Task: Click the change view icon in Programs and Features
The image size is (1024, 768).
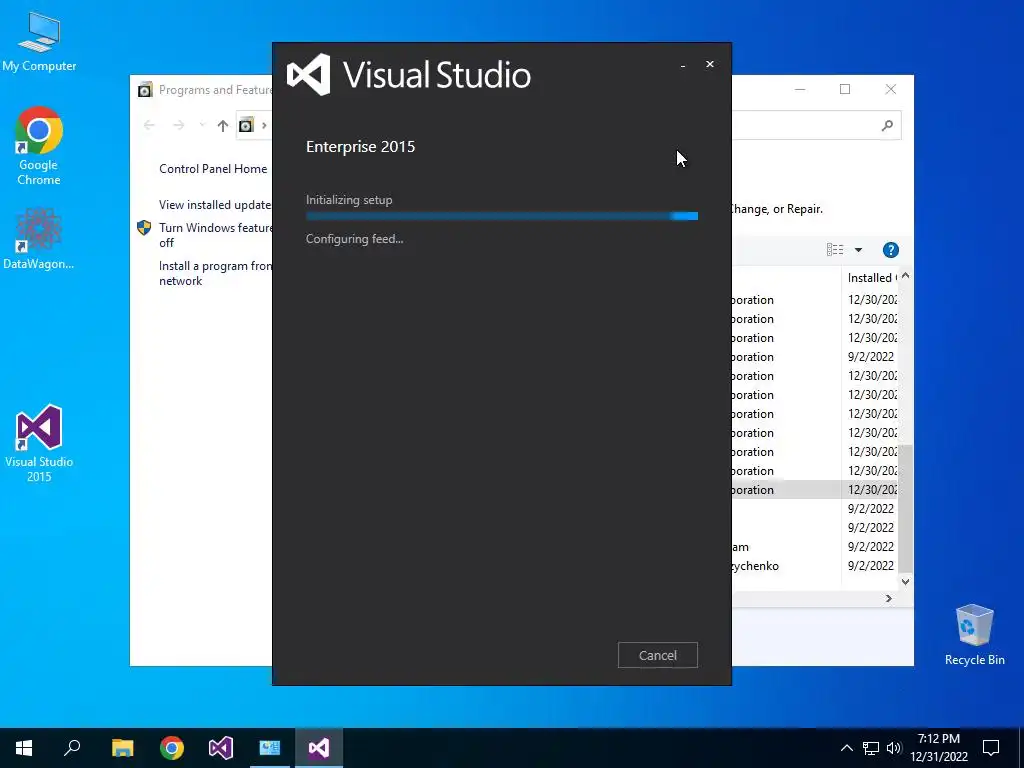Action: (x=835, y=249)
